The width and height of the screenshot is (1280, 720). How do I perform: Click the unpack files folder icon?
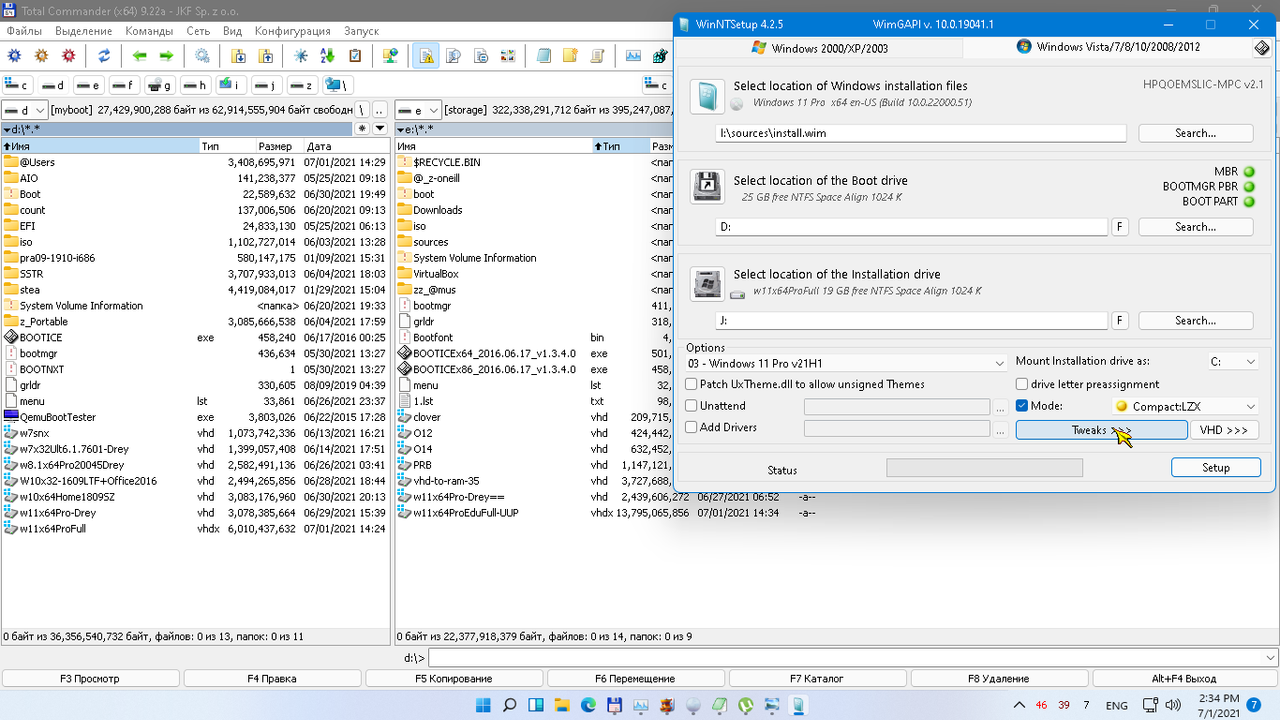point(266,56)
